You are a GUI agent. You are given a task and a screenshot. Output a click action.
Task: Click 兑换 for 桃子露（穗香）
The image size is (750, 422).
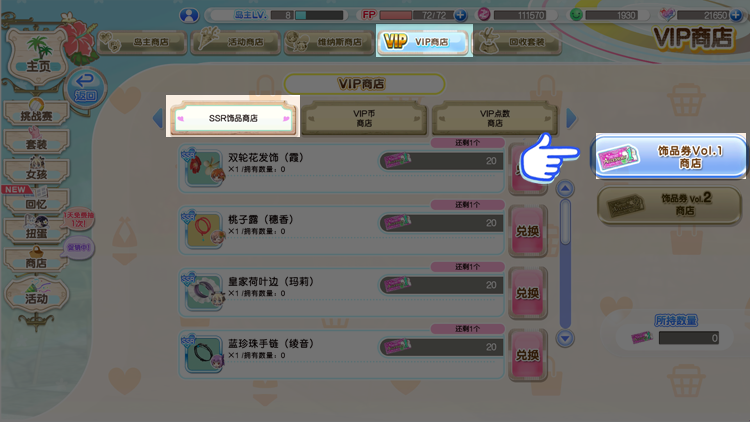pyautogui.click(x=528, y=231)
